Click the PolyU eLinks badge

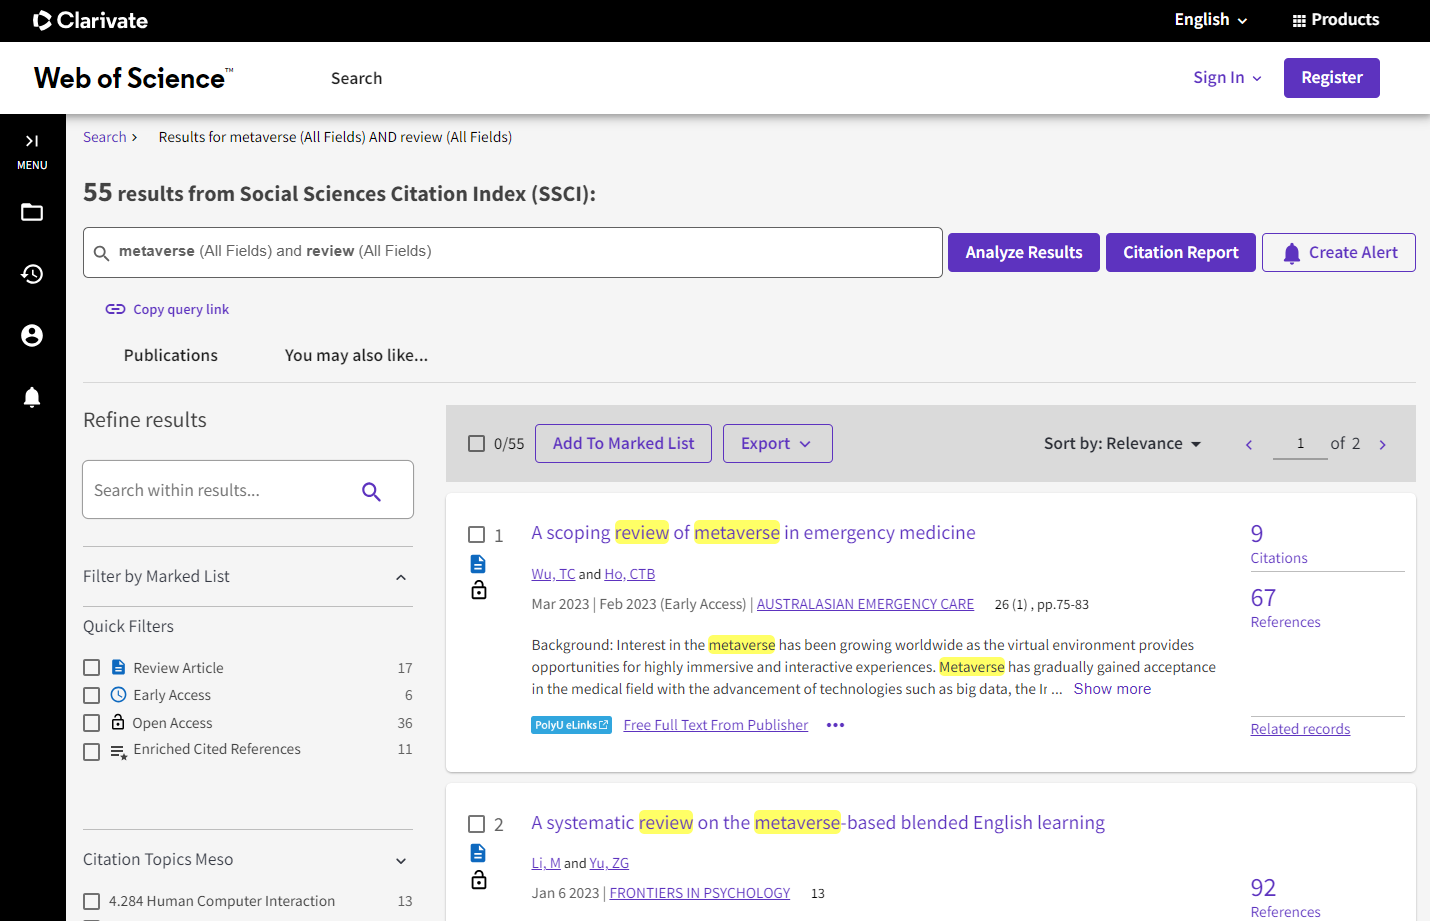(x=571, y=725)
